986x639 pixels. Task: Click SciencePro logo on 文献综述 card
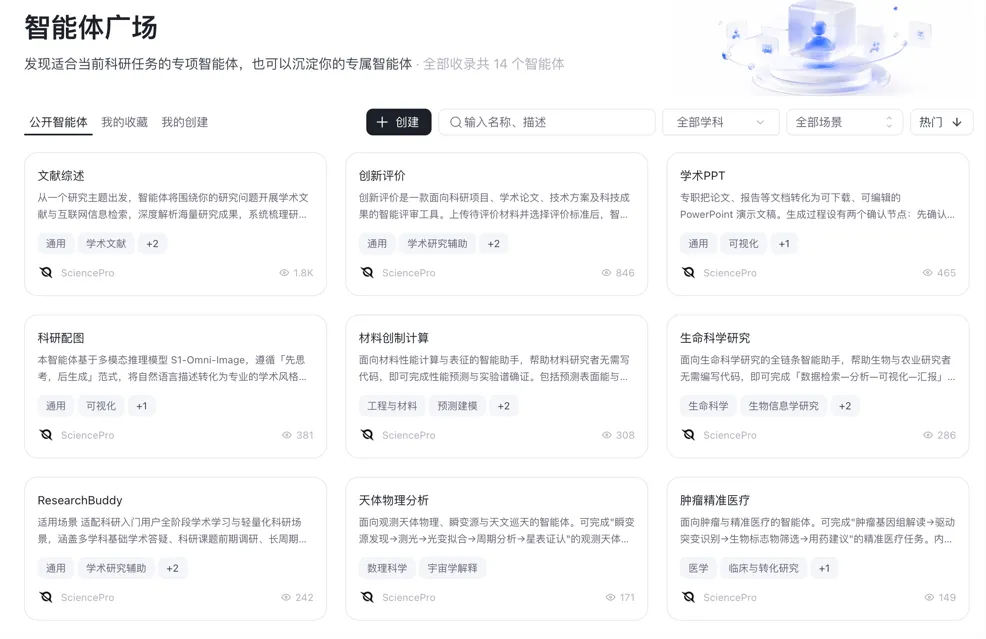46,272
